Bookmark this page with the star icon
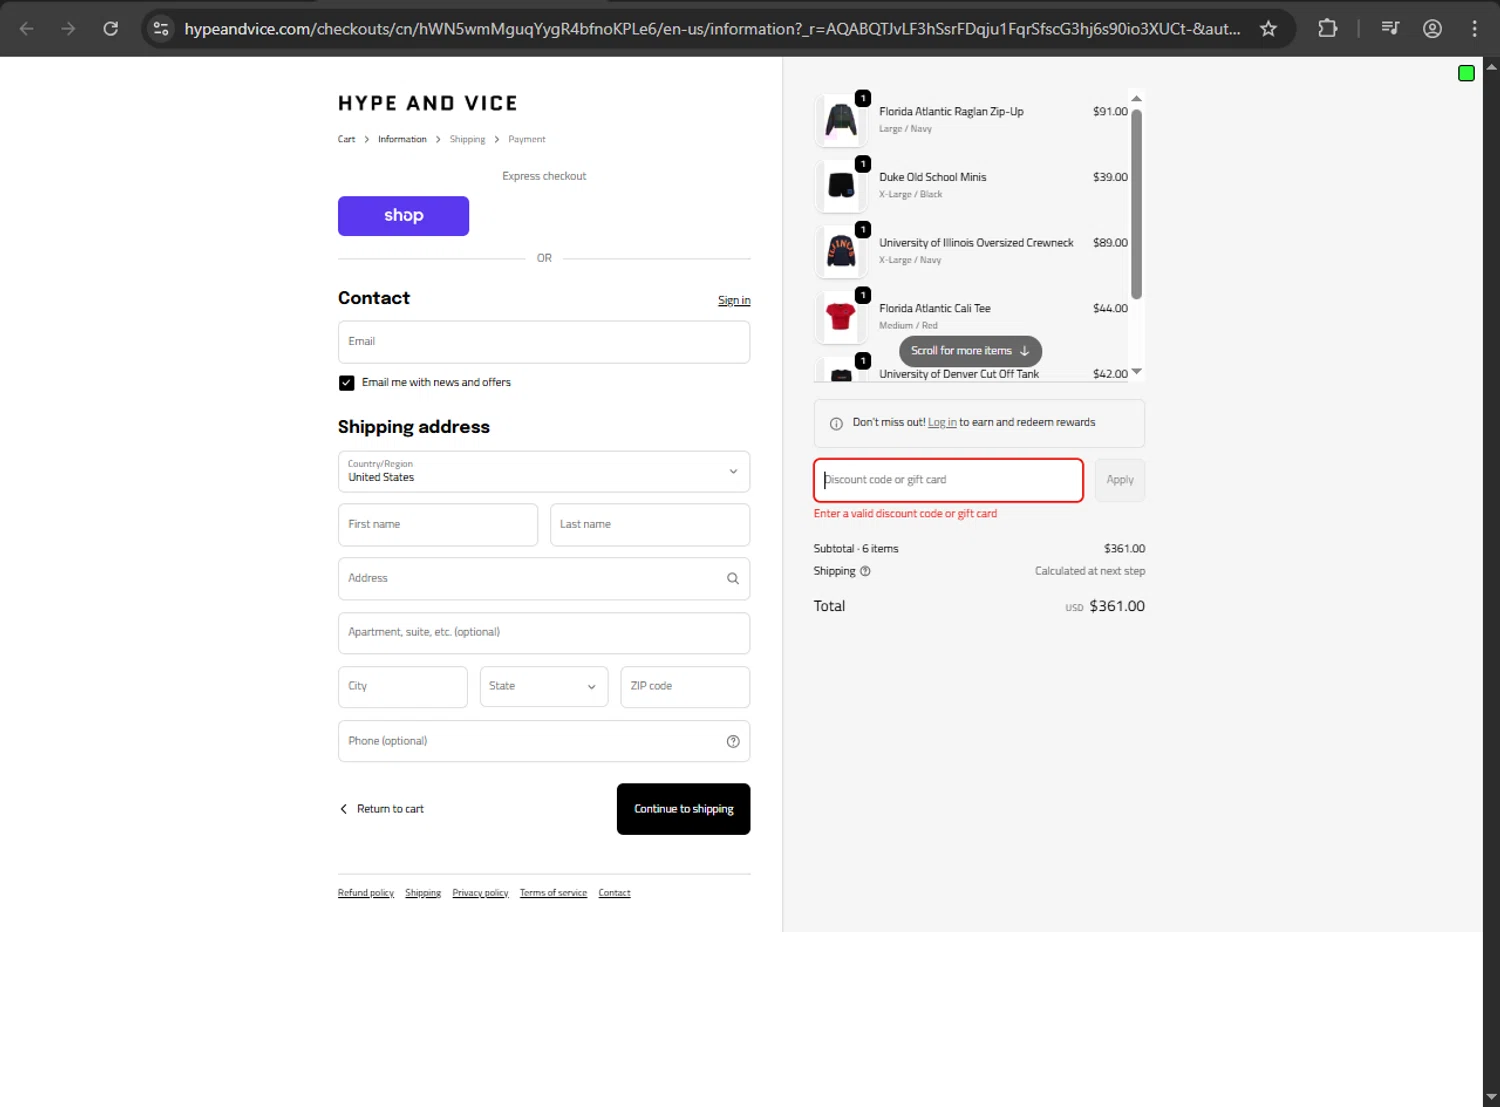 pyautogui.click(x=1268, y=28)
